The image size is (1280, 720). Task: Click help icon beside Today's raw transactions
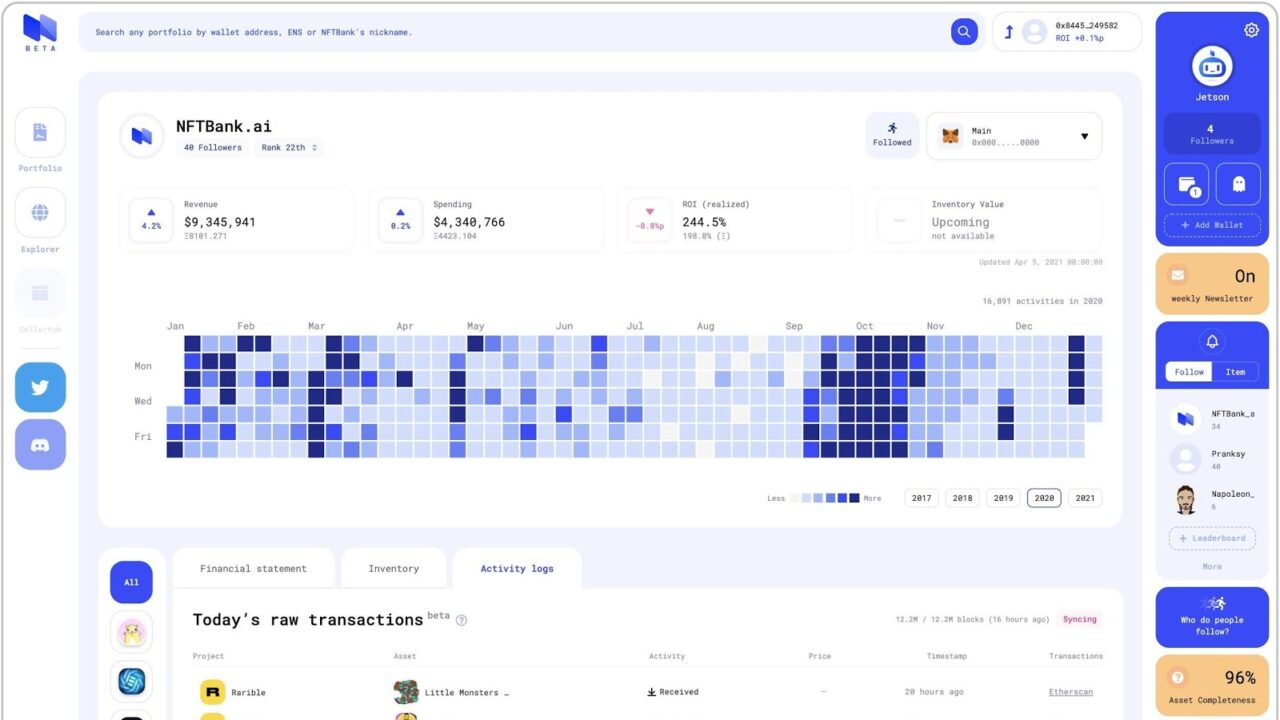click(x=461, y=620)
